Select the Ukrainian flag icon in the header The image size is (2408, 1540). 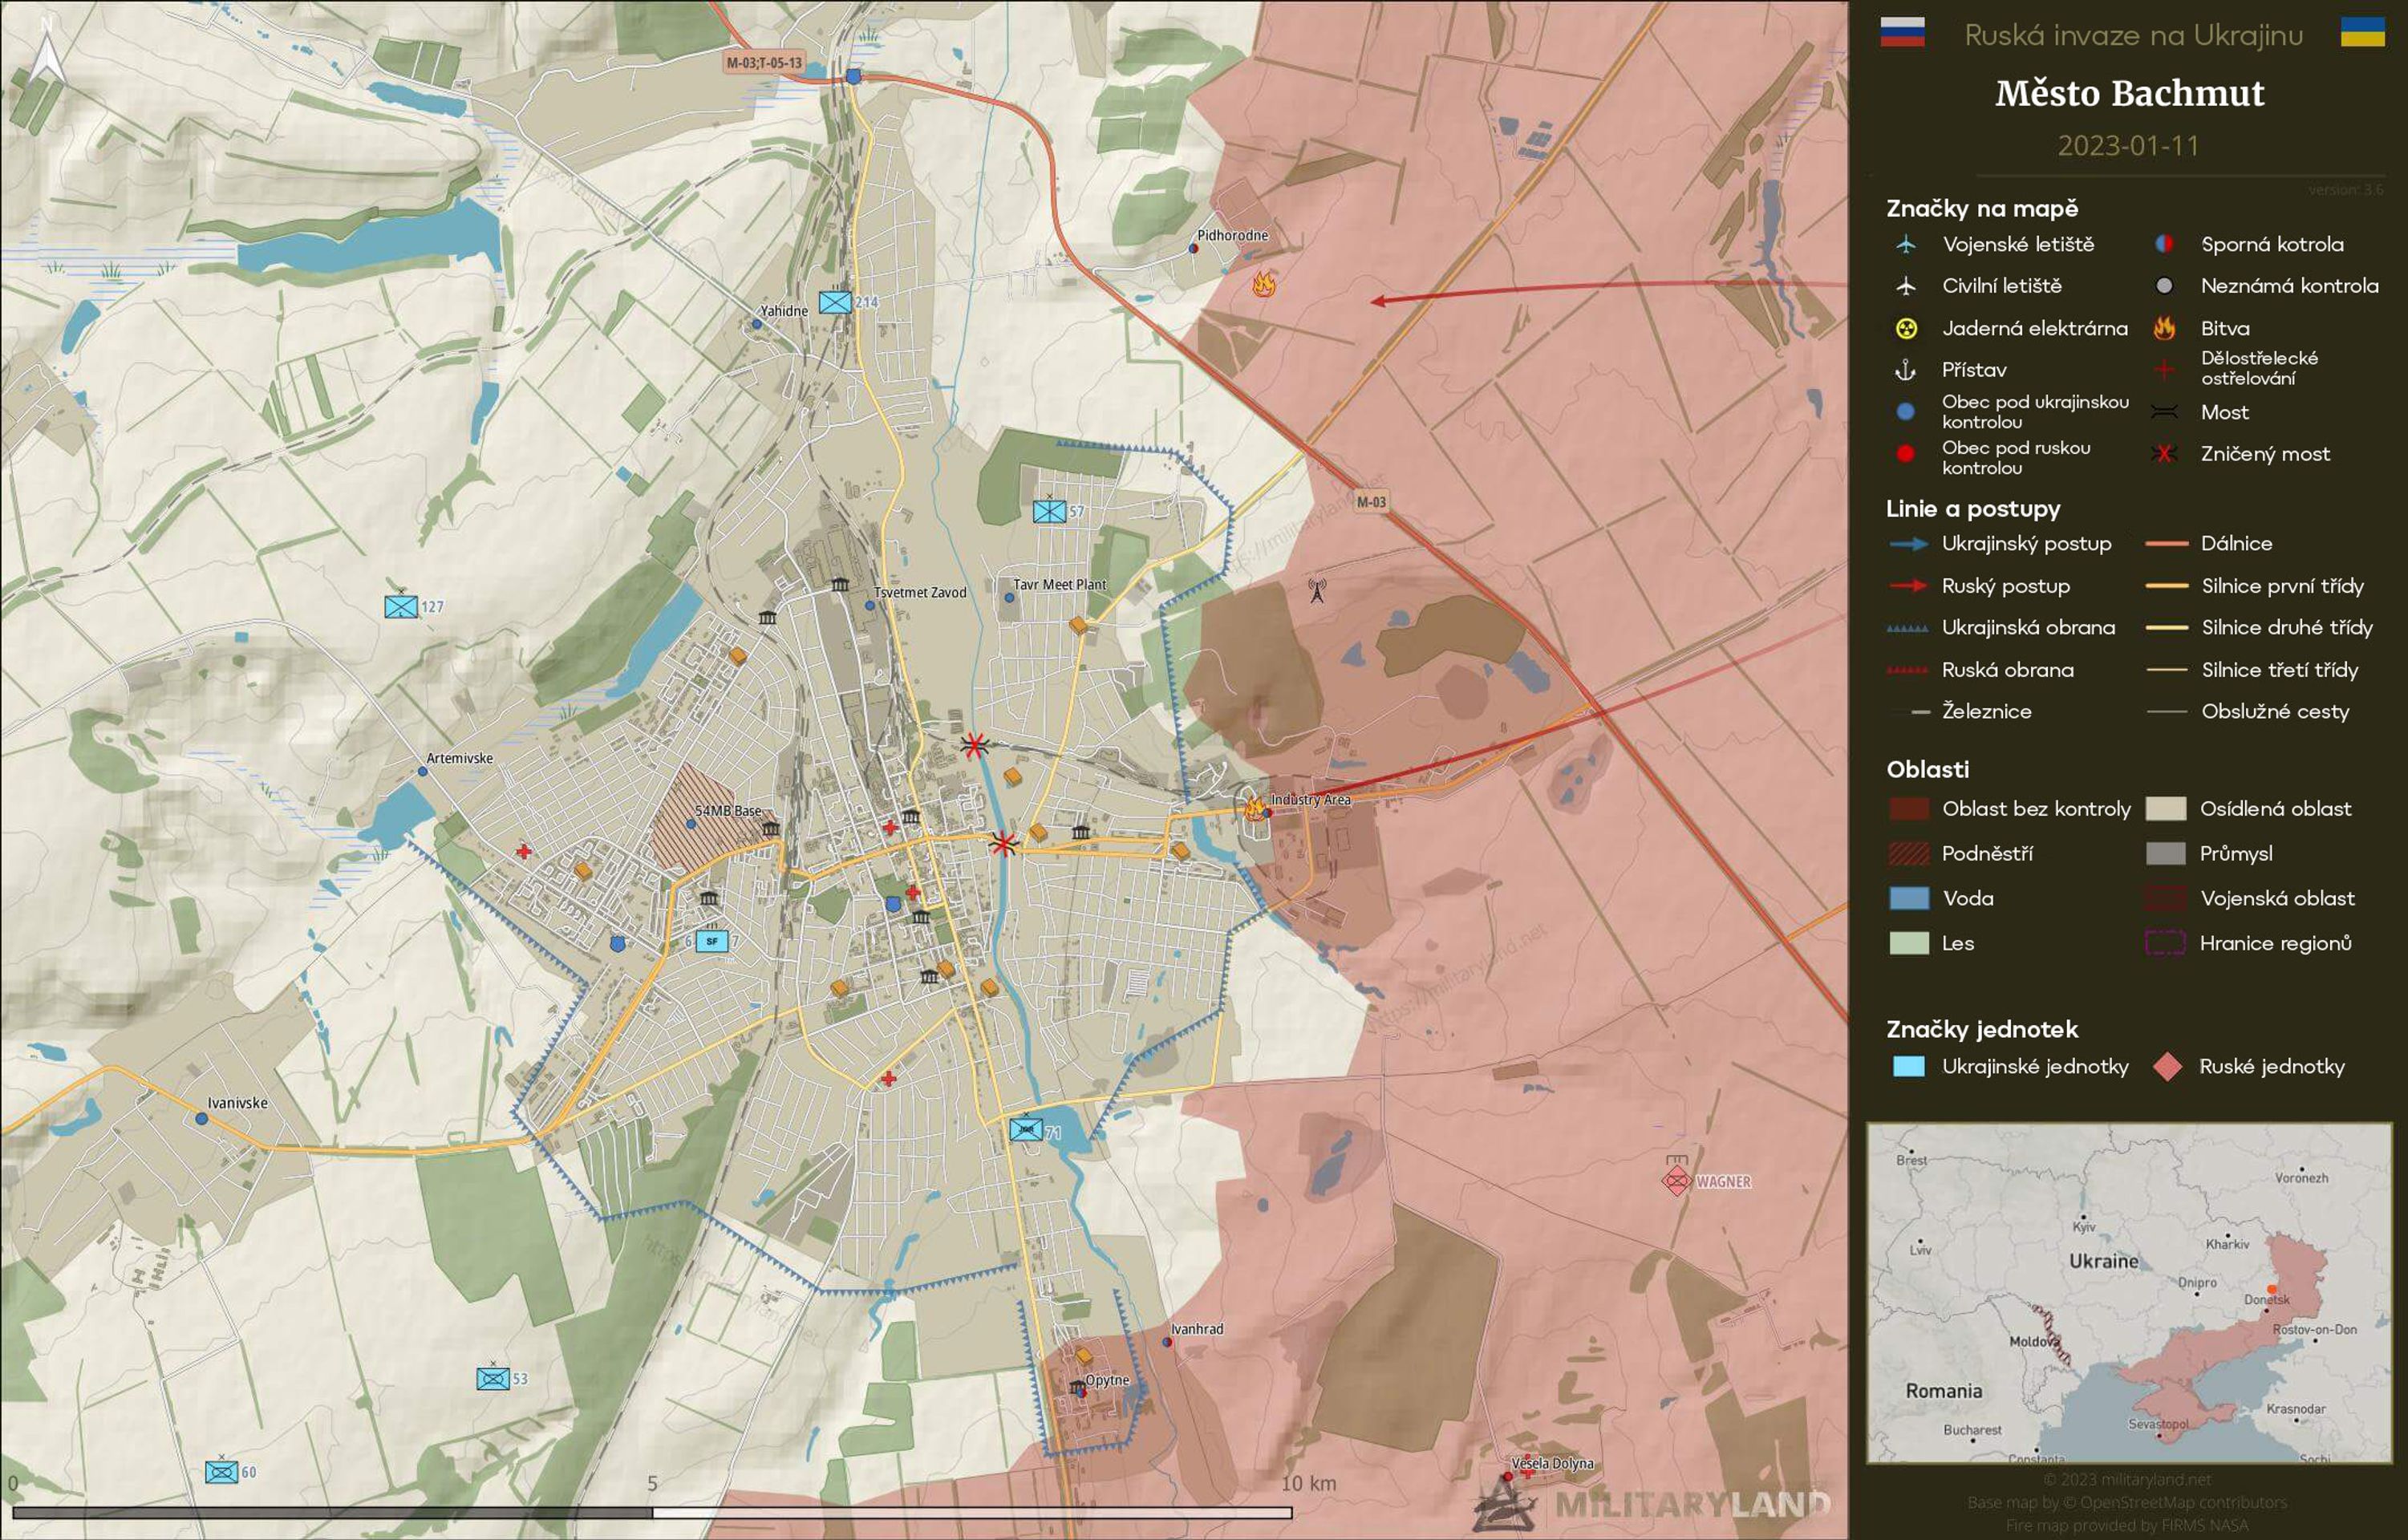point(2363,32)
